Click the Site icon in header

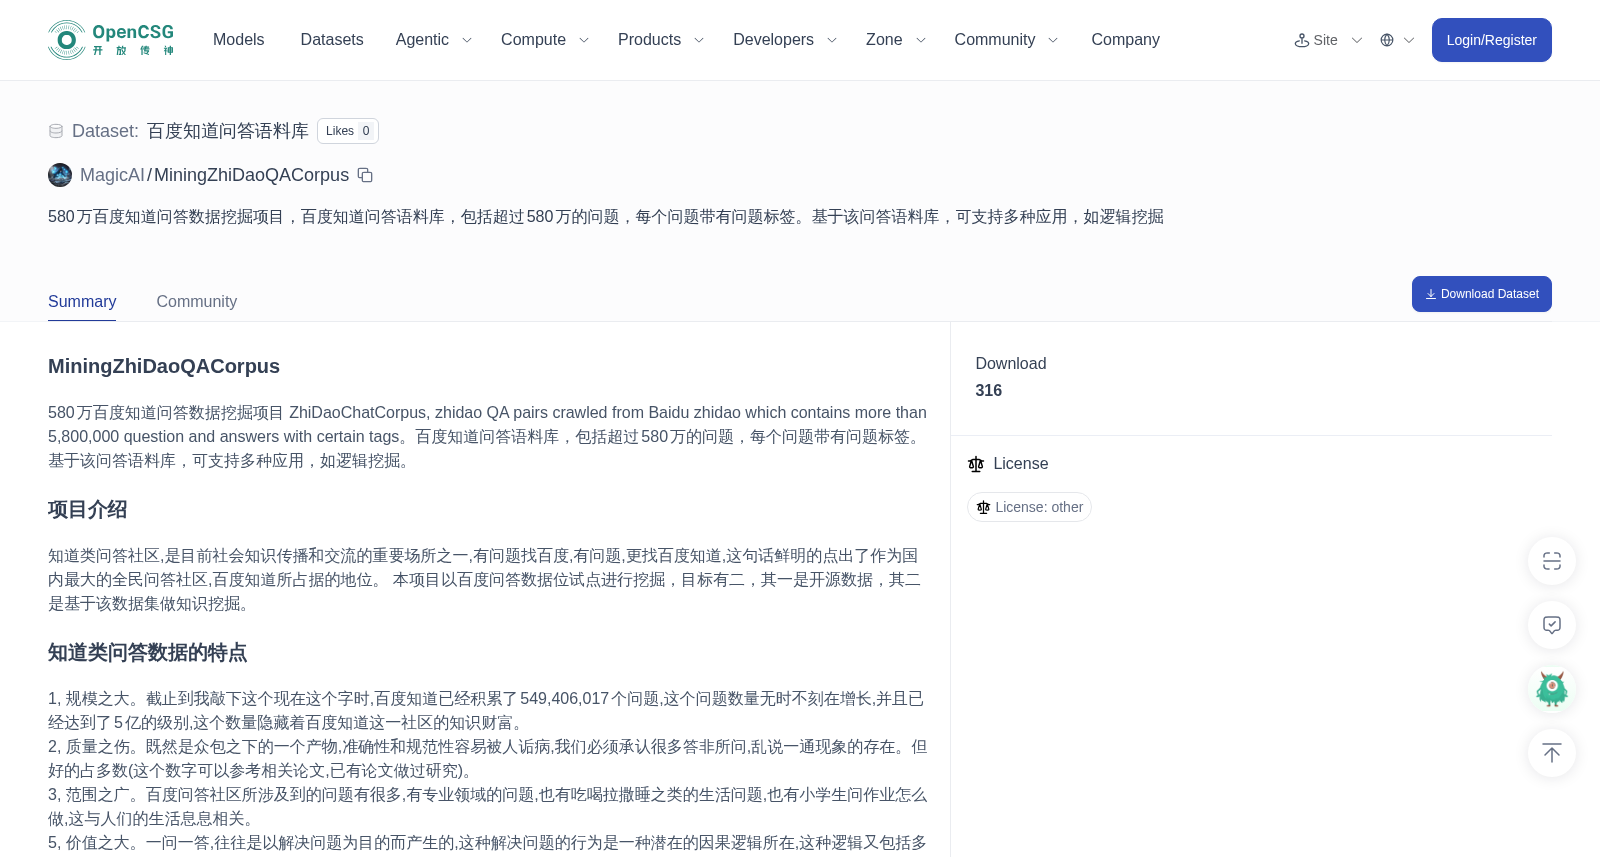click(x=1301, y=40)
